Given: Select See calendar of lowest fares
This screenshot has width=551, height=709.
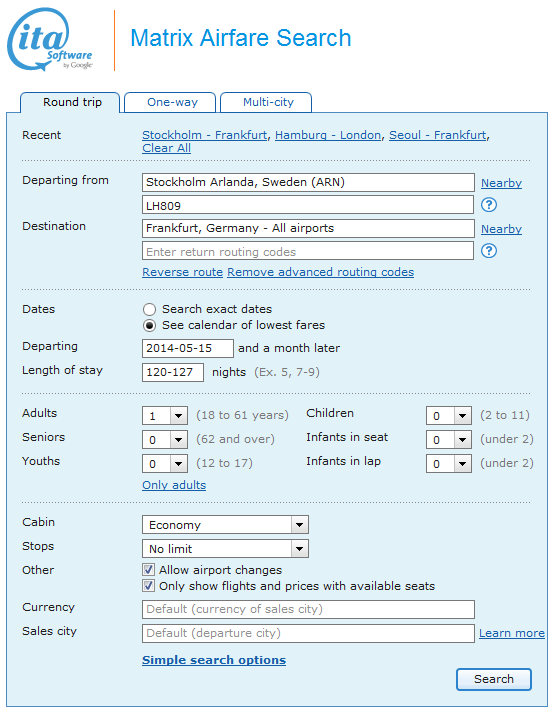Looking at the screenshot, I should point(149,325).
